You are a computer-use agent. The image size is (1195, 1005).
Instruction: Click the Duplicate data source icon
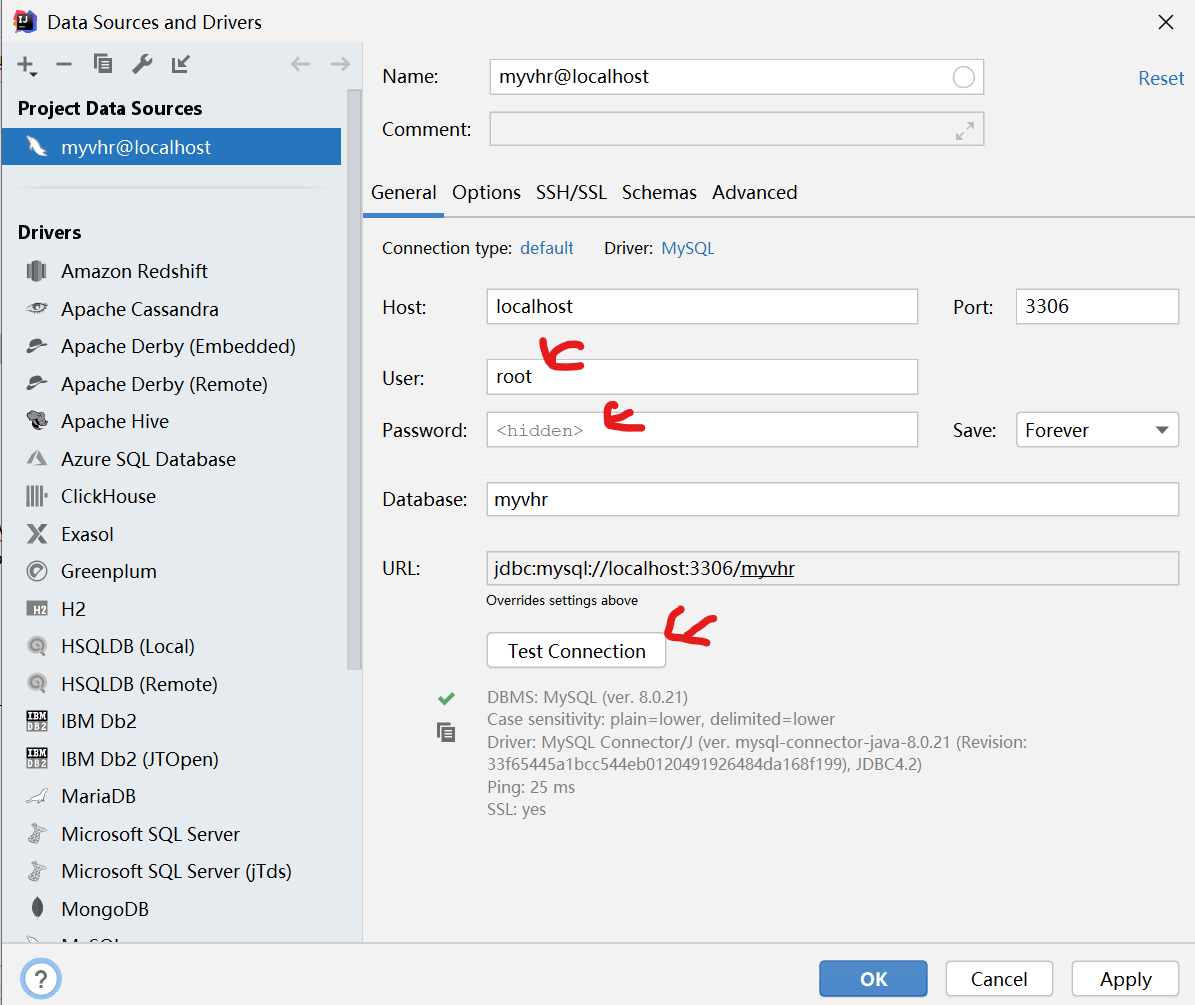(x=103, y=64)
